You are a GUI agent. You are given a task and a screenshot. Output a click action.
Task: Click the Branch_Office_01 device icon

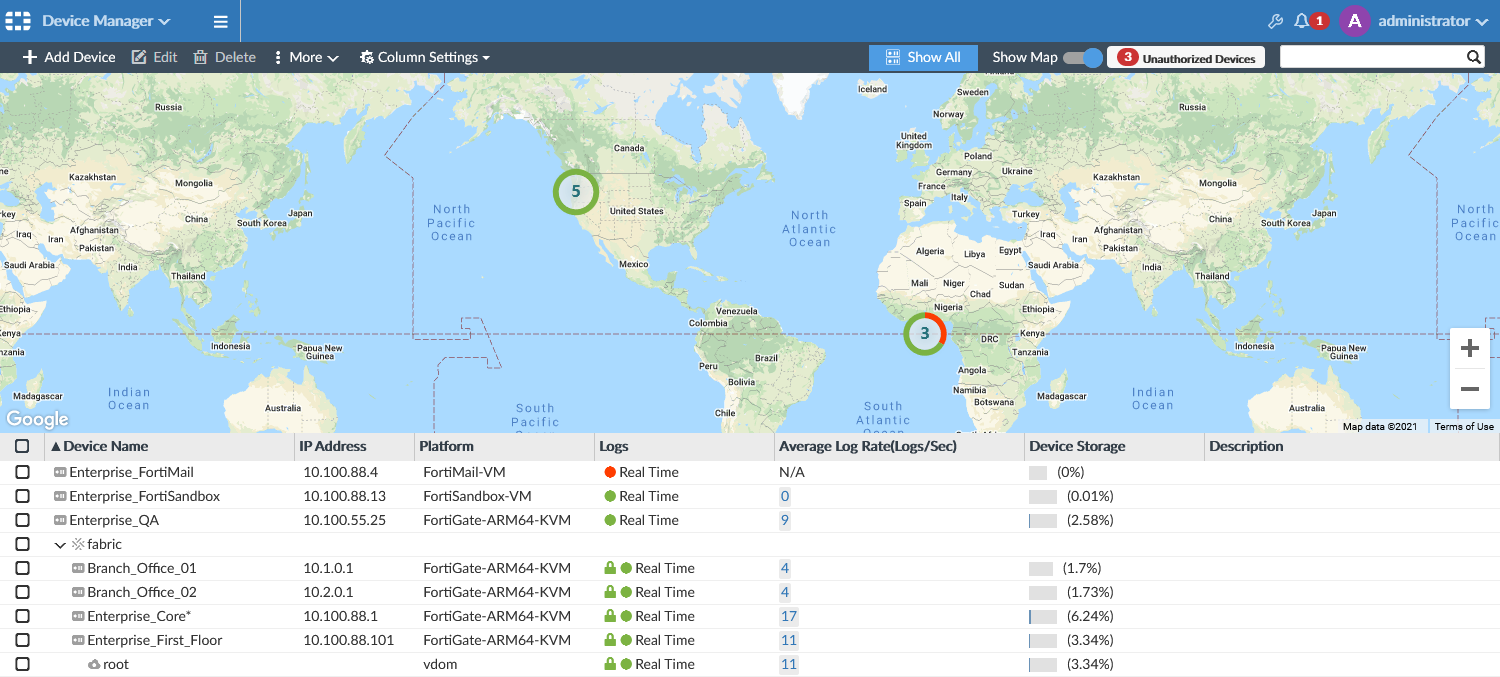[x=78, y=568]
